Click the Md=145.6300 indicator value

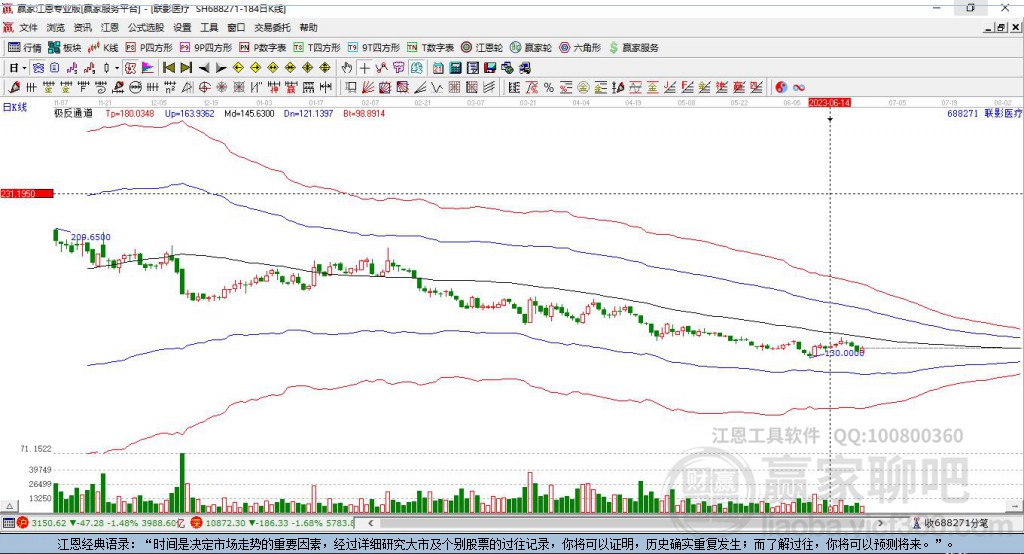(249, 113)
